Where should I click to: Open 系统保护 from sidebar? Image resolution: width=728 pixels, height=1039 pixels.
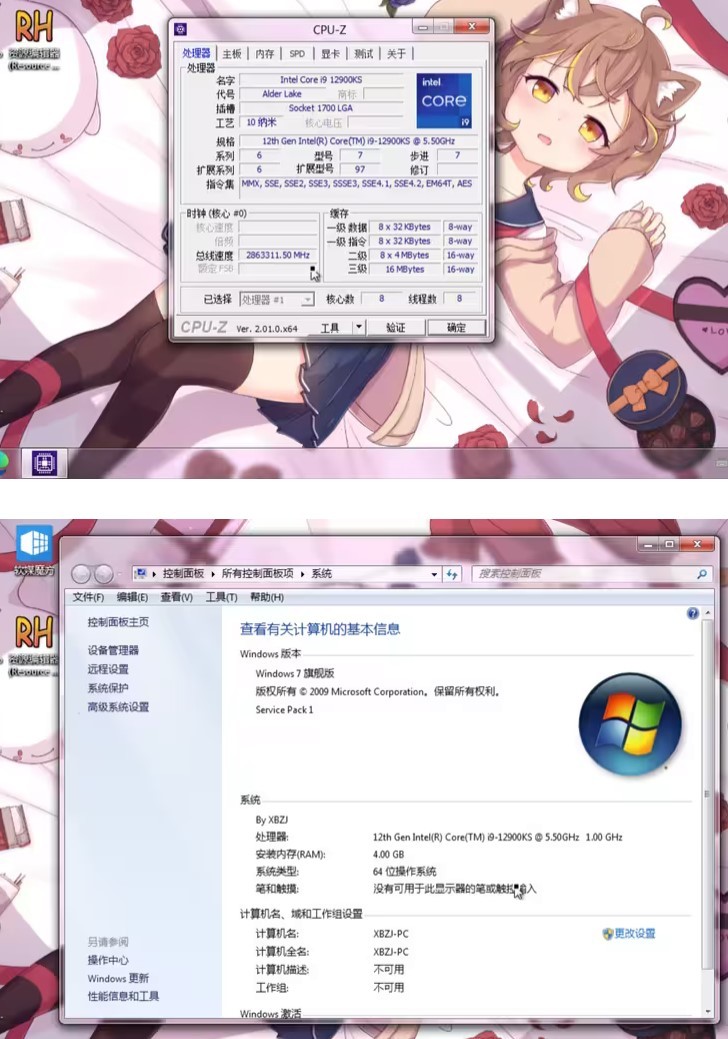(x=108, y=688)
